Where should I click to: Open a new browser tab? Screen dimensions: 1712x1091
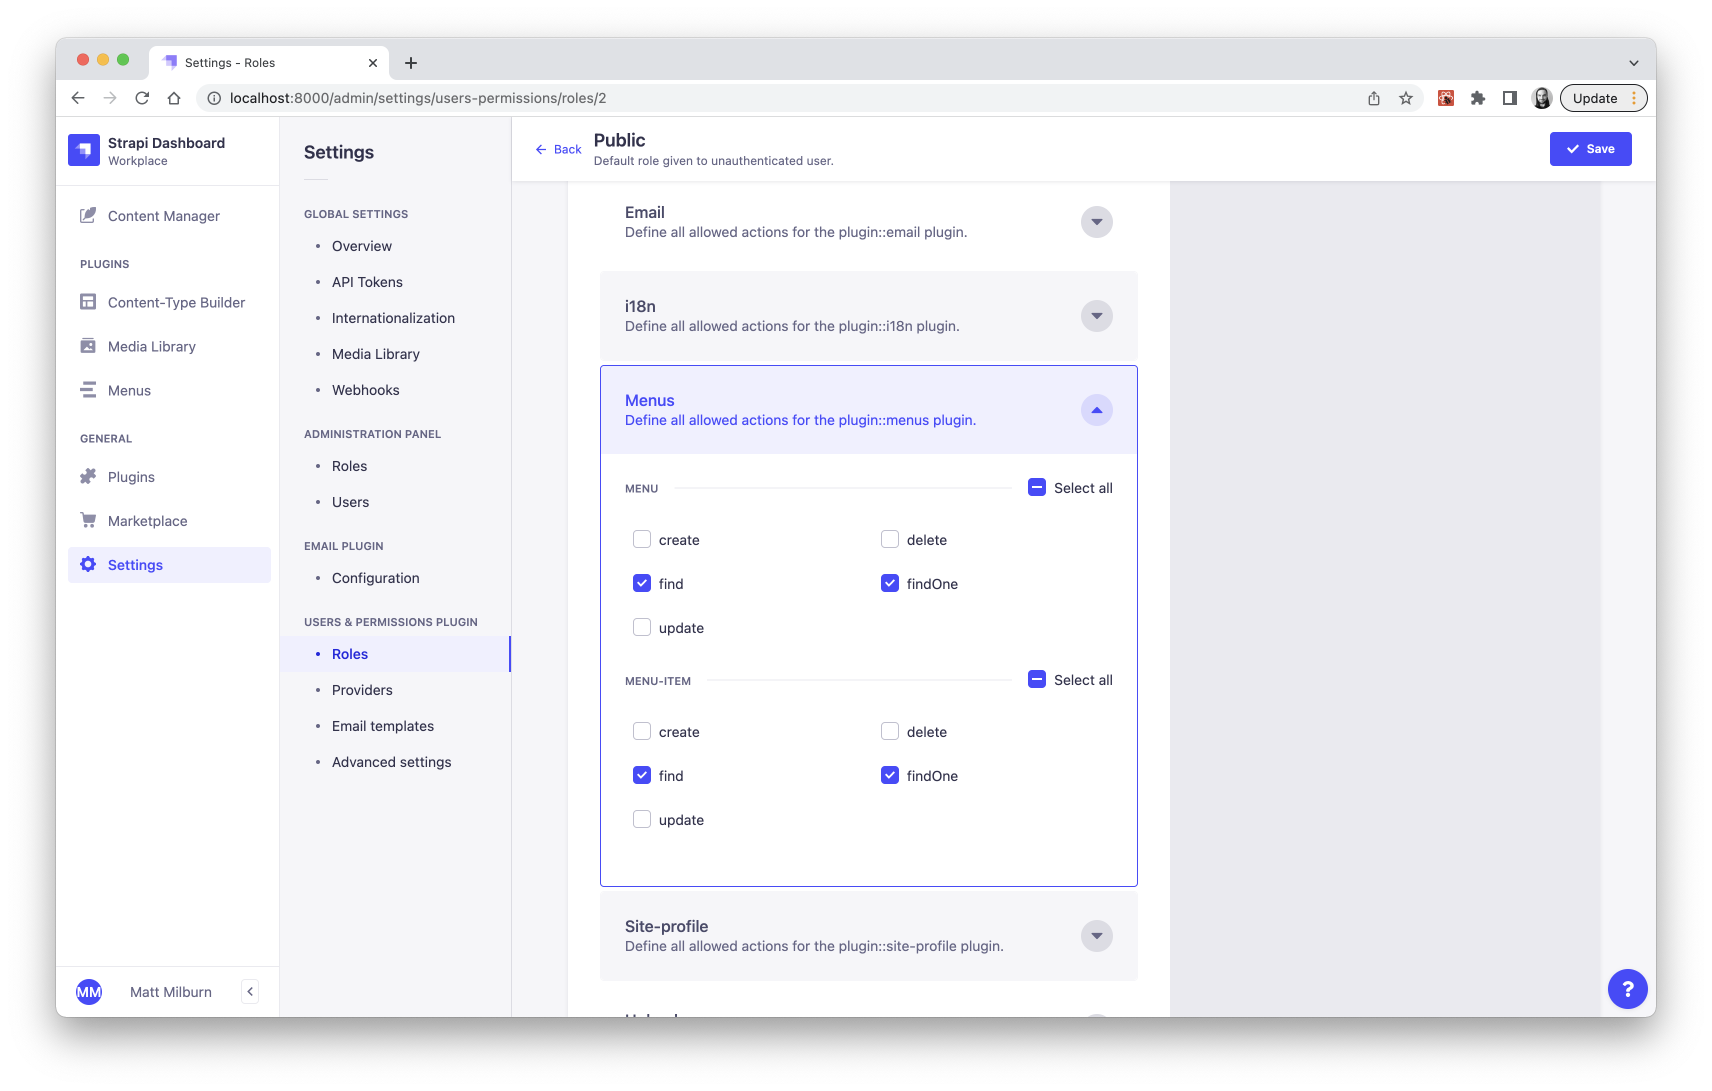(x=411, y=63)
